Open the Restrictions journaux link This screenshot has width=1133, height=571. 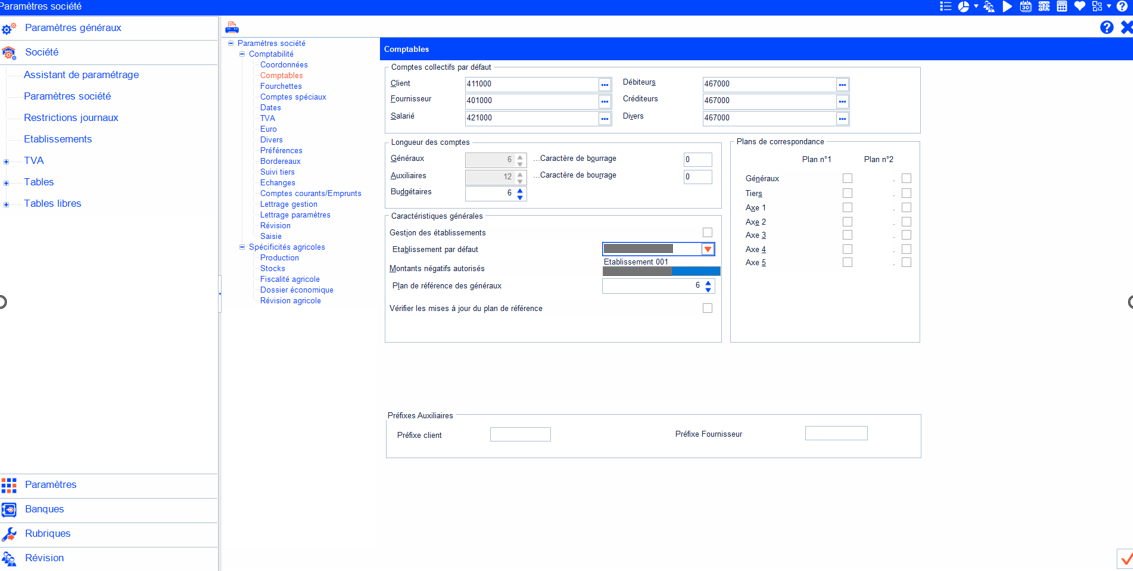click(x=71, y=118)
